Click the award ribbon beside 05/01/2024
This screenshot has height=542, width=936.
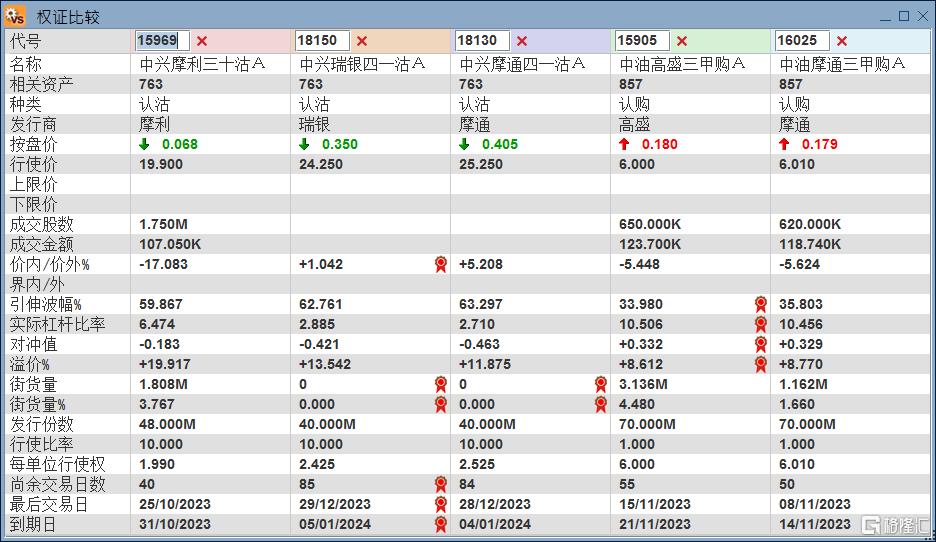pyautogui.click(x=441, y=524)
